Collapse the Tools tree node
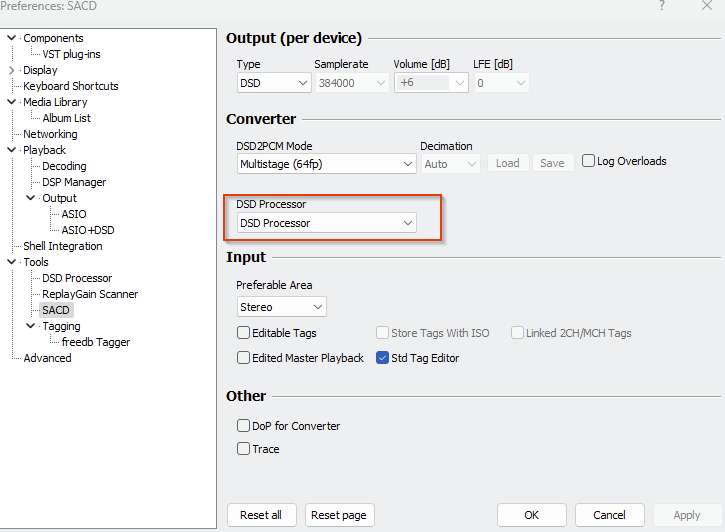Viewport: 725px width, 532px height. point(12,262)
